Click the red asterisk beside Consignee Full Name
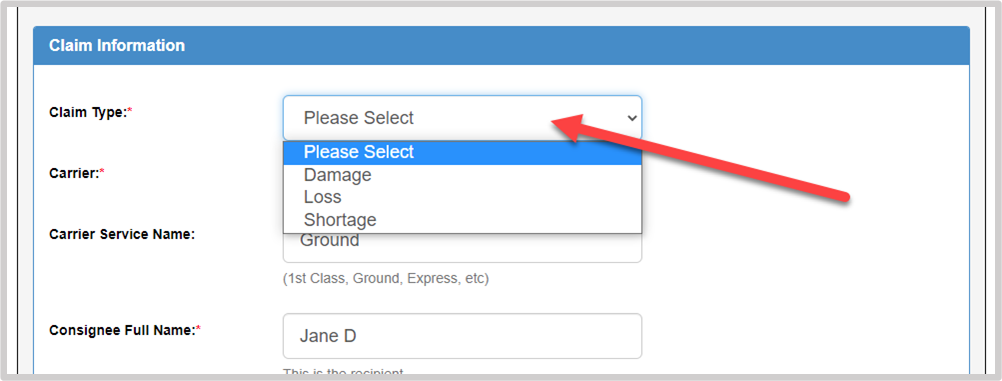Screen dimensions: 1002x381 (198, 329)
